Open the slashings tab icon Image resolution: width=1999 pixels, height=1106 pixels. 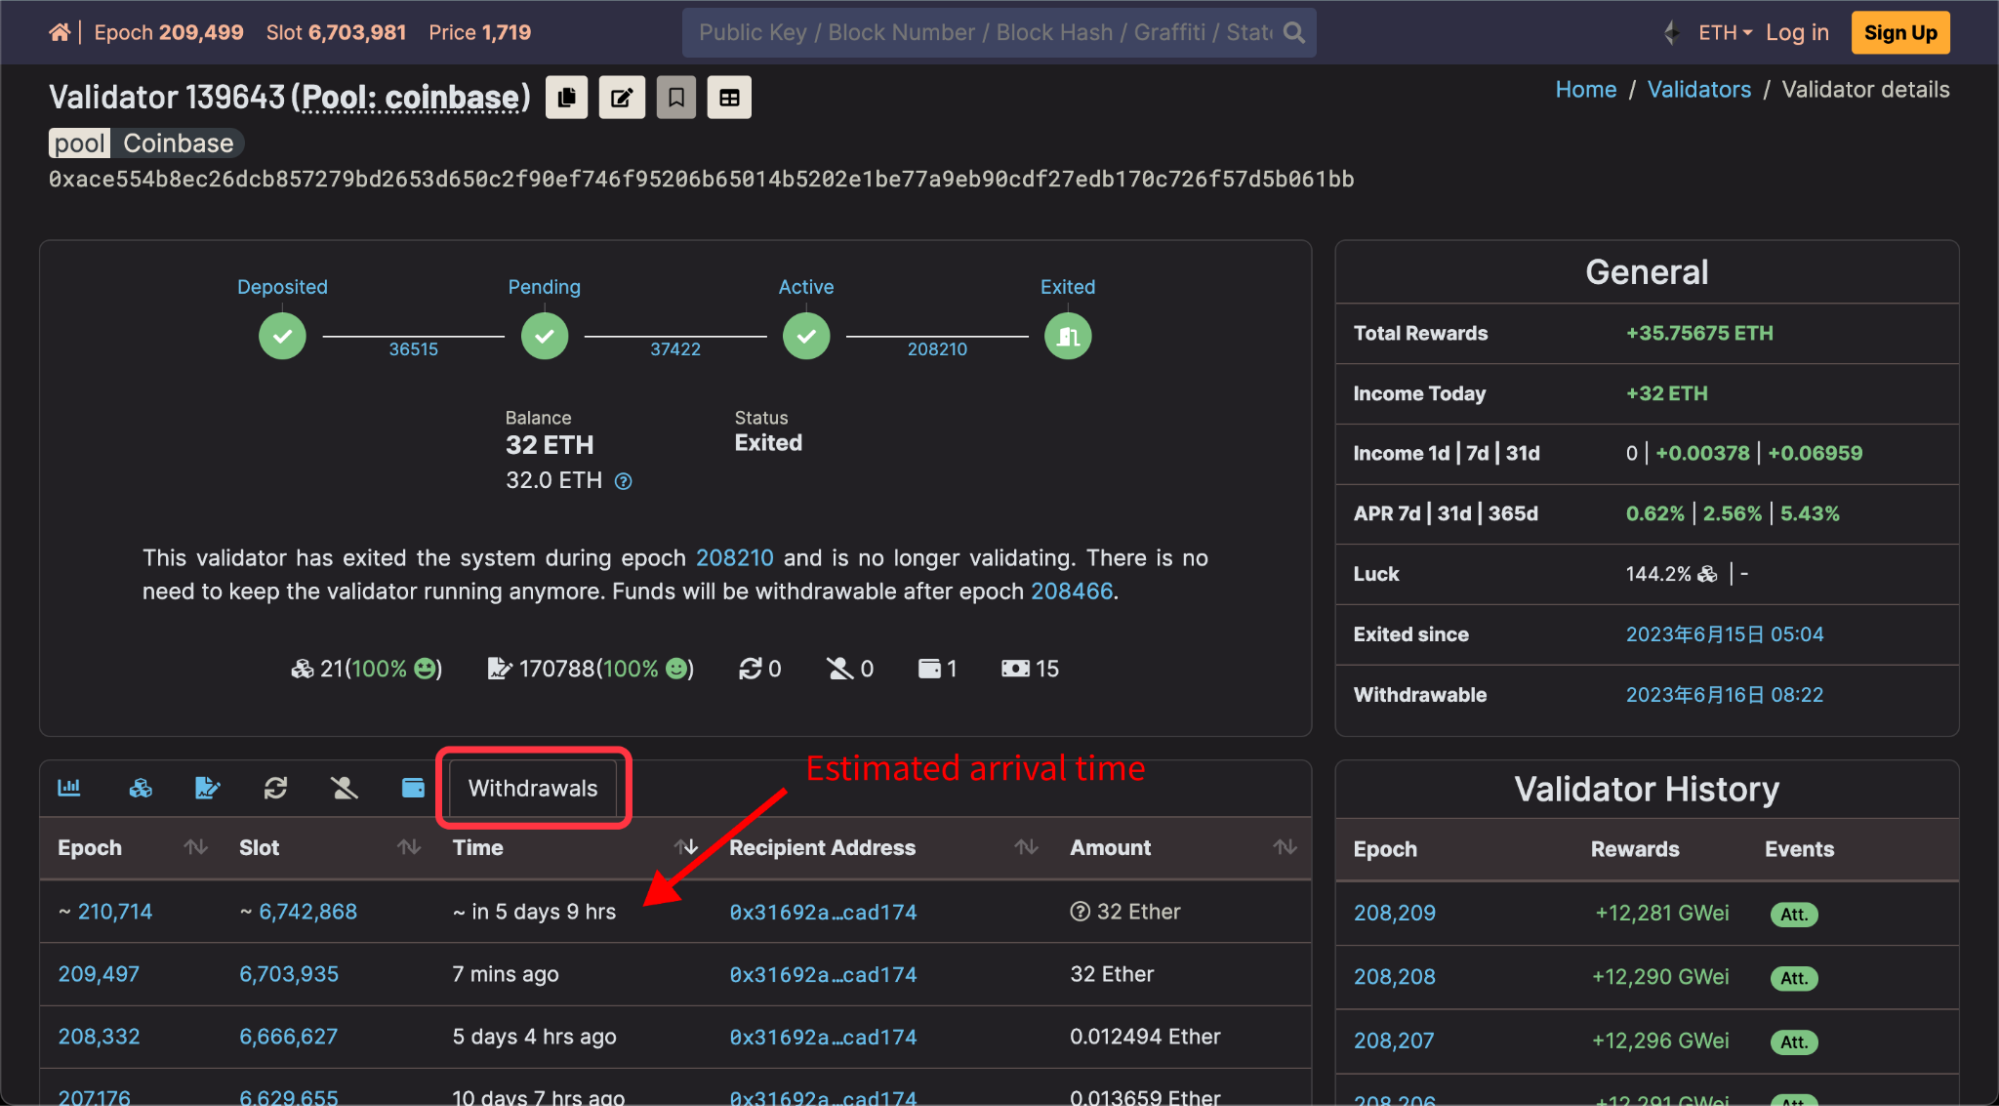point(344,788)
